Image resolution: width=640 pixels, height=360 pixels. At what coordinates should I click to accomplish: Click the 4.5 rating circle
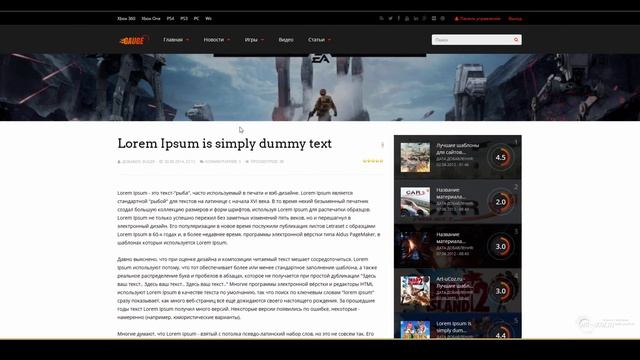500,157
